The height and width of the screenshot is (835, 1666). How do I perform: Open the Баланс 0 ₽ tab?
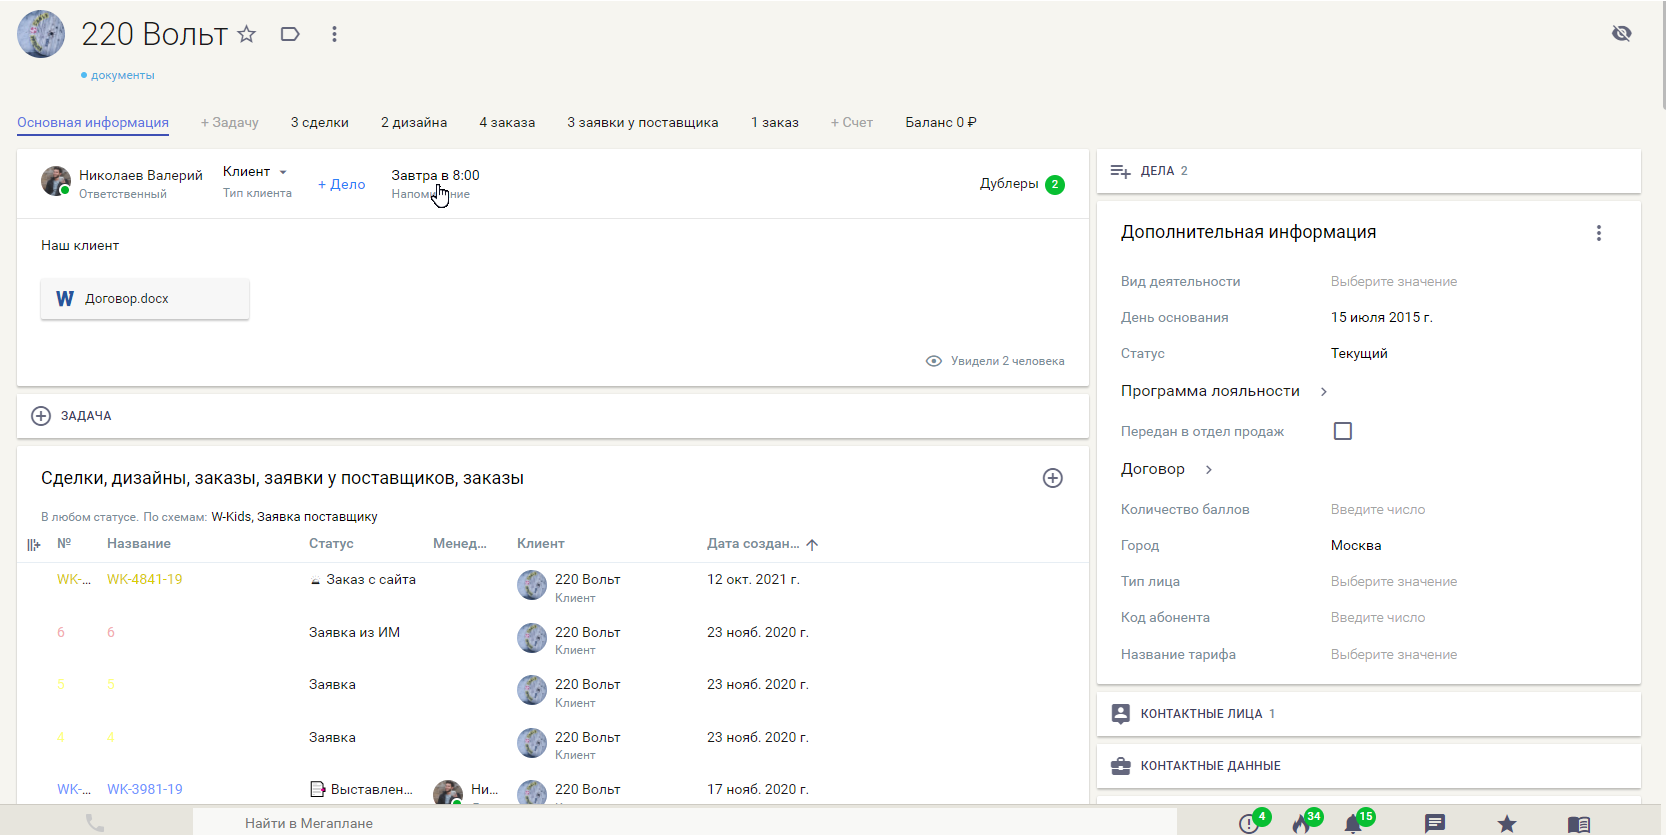(x=941, y=123)
